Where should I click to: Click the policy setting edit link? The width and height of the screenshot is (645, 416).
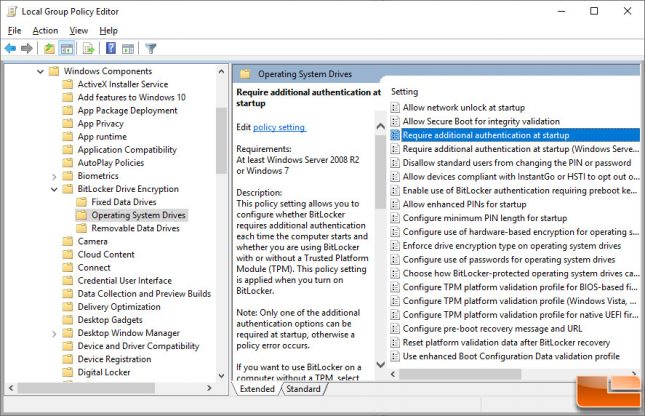click(279, 127)
